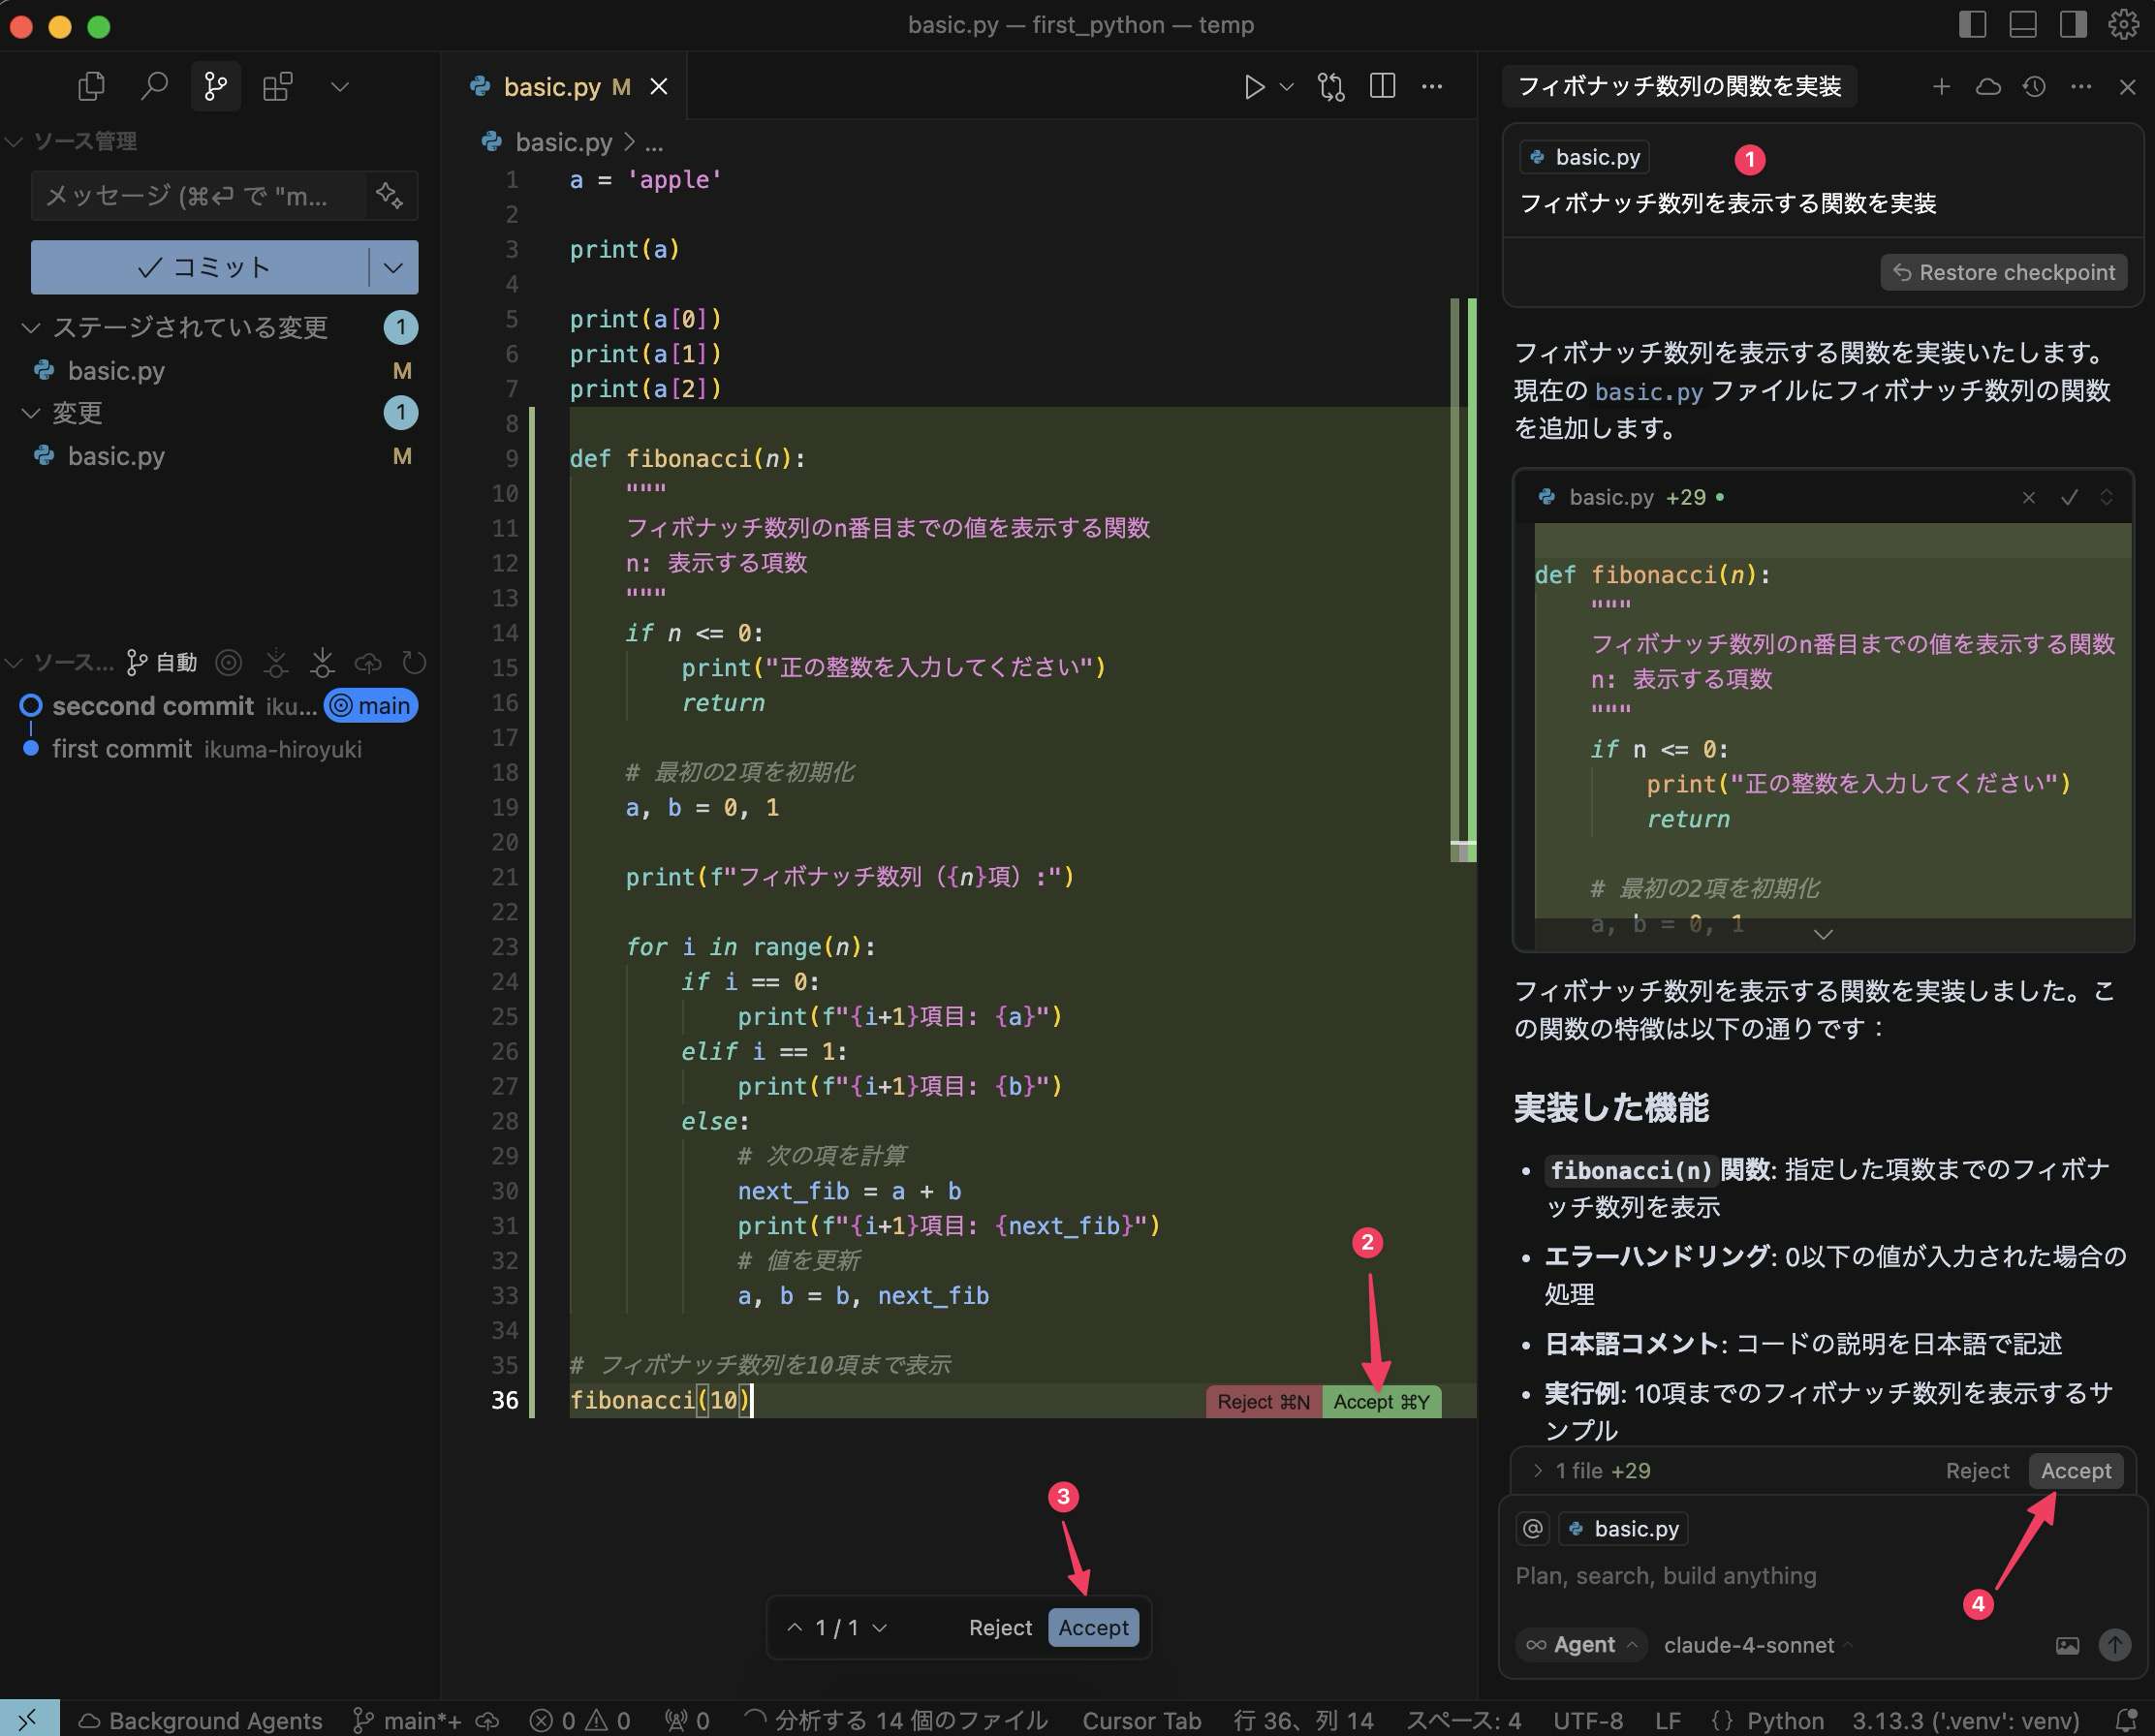This screenshot has width=2155, height=1736.
Task: Open chat history clock icon
Action: 2034,87
